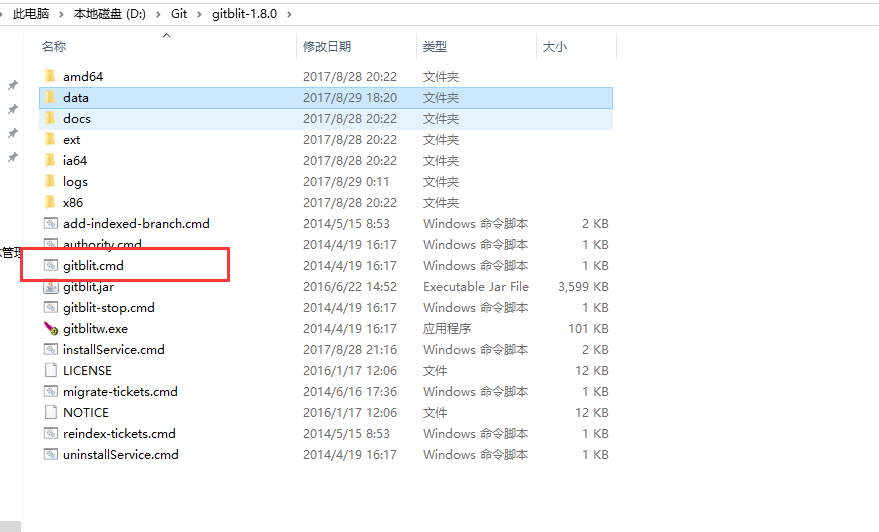Click the NOTICE blank file icon

click(50, 413)
